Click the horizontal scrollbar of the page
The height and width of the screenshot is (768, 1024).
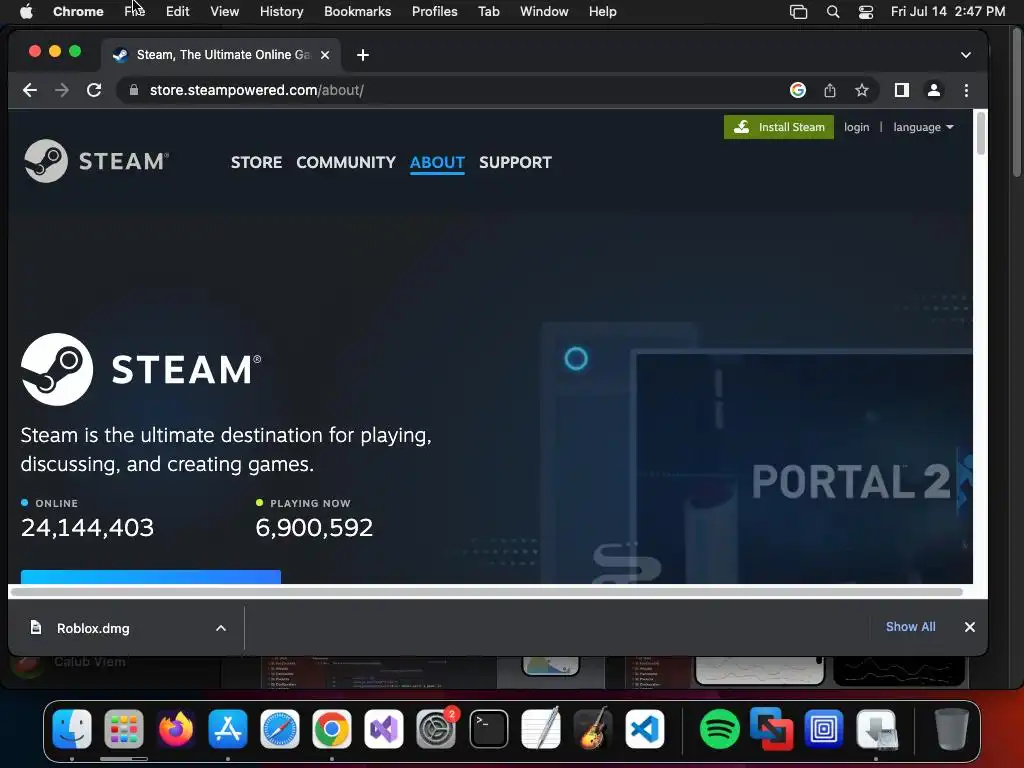click(487, 592)
